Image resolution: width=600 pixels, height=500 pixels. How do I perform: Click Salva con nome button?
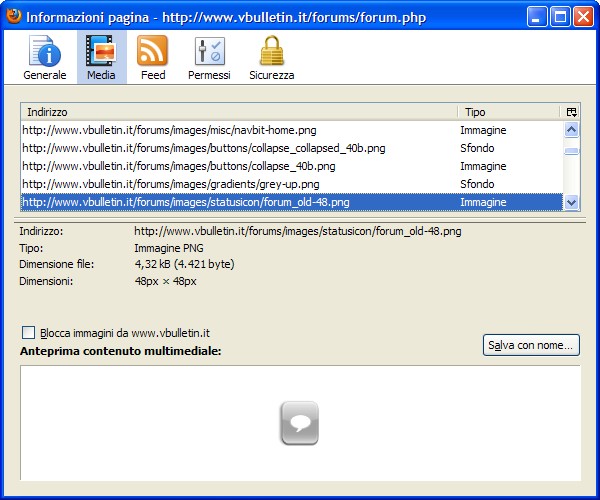click(531, 345)
